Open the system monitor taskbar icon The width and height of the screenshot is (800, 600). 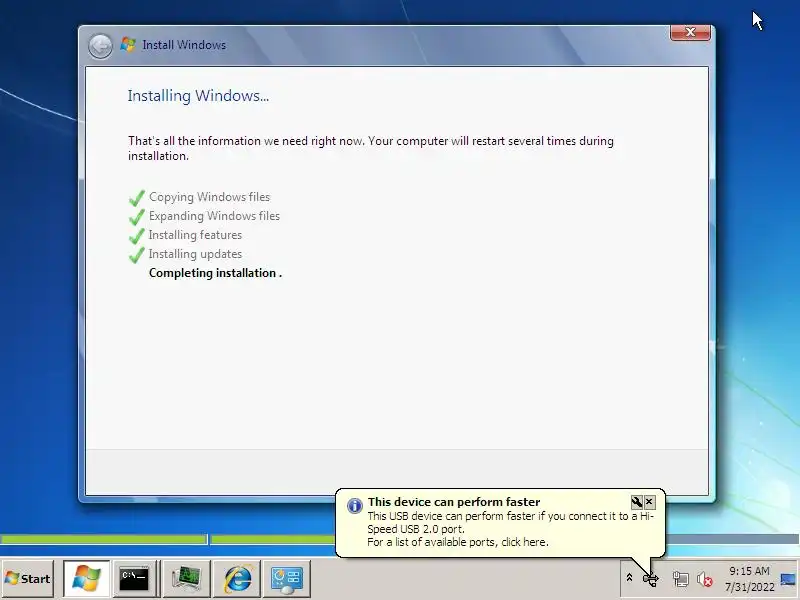pyautogui.click(x=187, y=579)
